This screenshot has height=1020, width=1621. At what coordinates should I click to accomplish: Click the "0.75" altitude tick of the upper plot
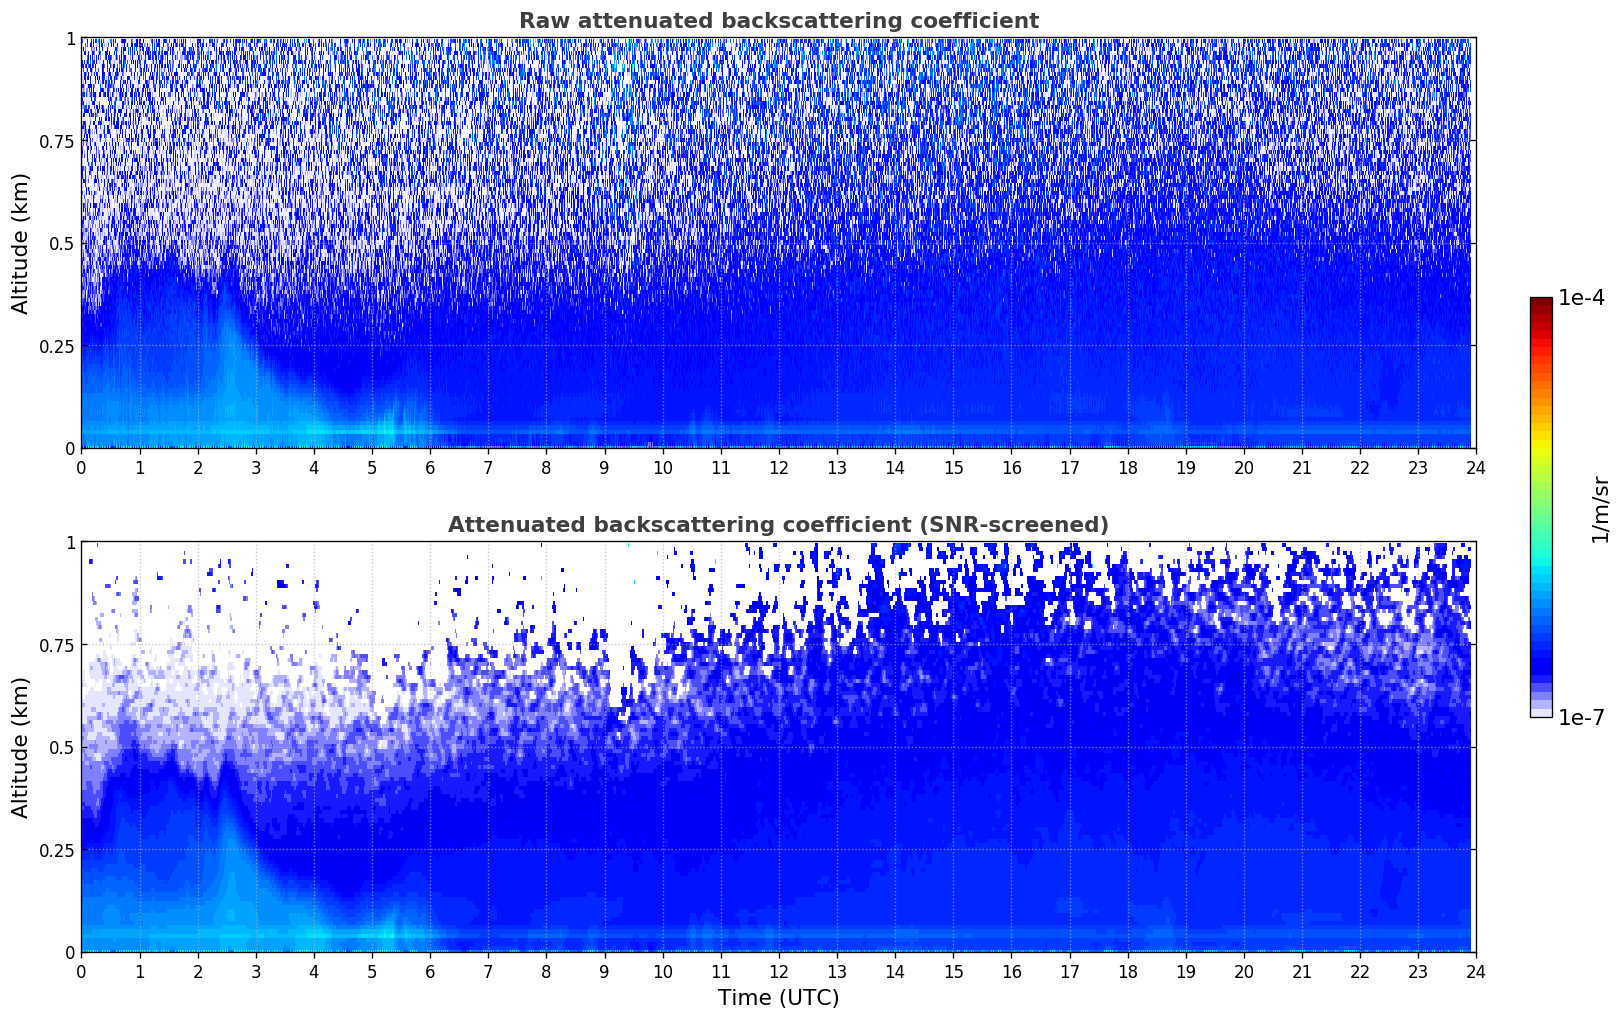click(57, 141)
